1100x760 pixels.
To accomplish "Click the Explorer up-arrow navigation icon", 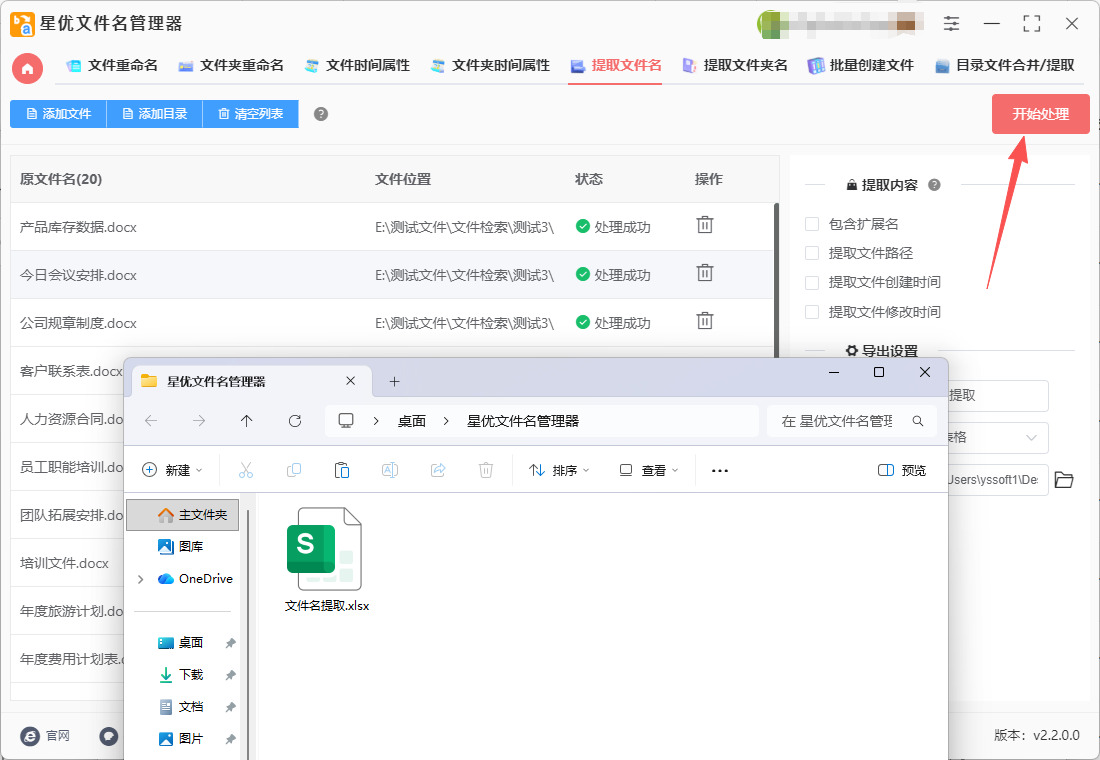I will coord(247,421).
